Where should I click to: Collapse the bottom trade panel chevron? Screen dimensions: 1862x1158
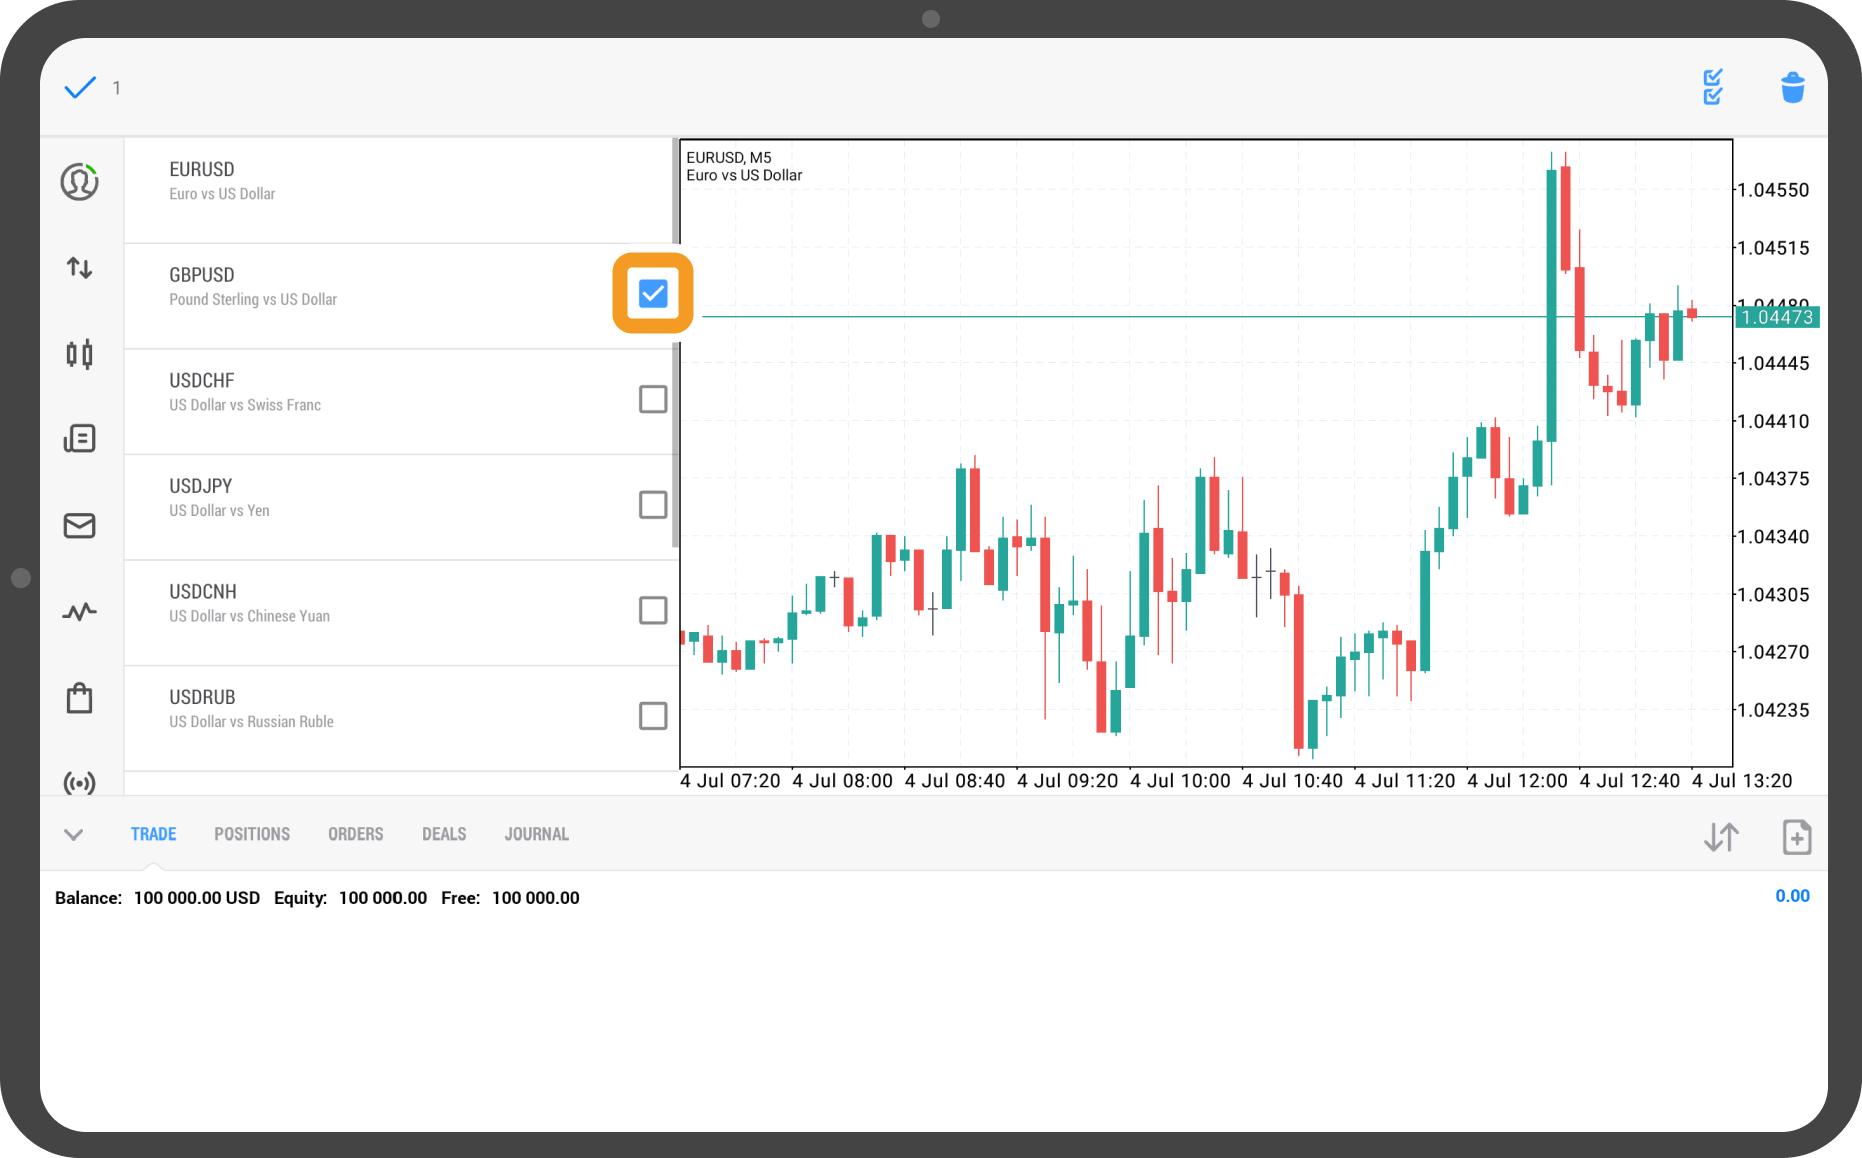click(73, 834)
